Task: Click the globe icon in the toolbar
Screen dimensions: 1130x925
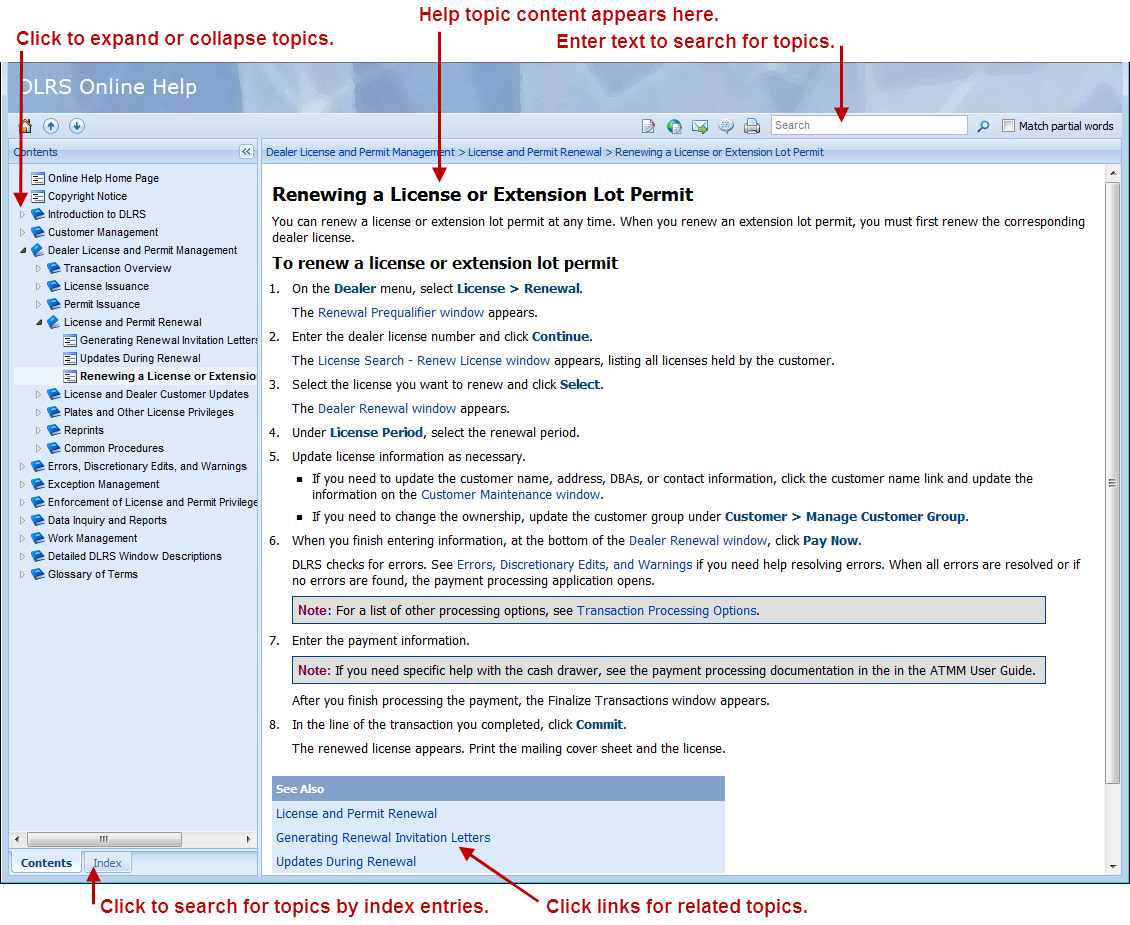Action: 675,126
